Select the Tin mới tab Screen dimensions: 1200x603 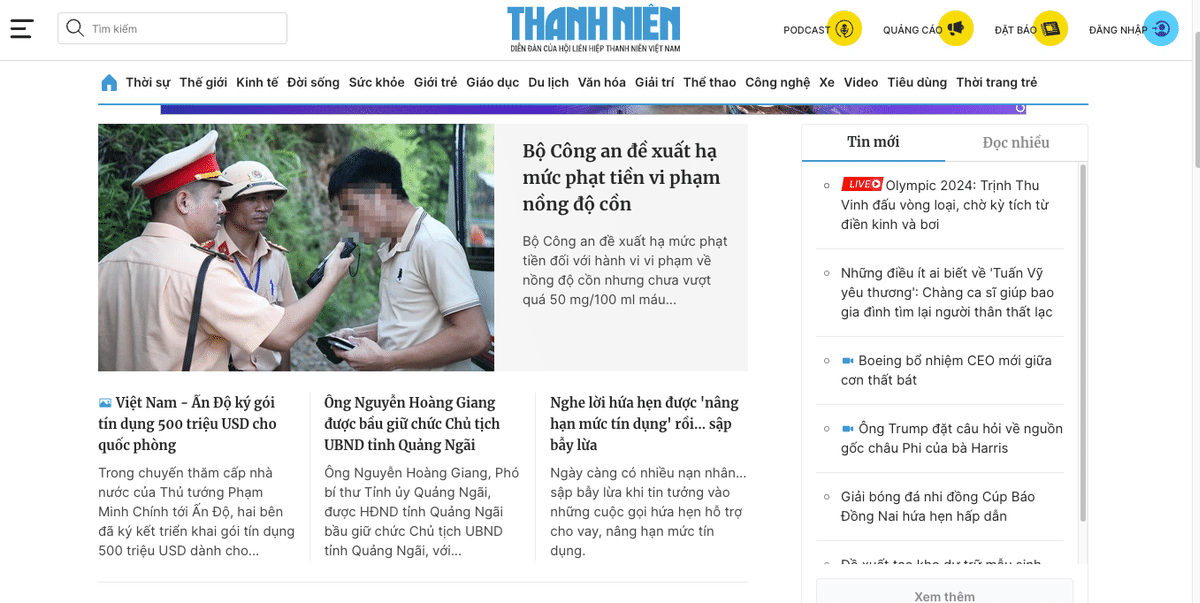[x=873, y=142]
